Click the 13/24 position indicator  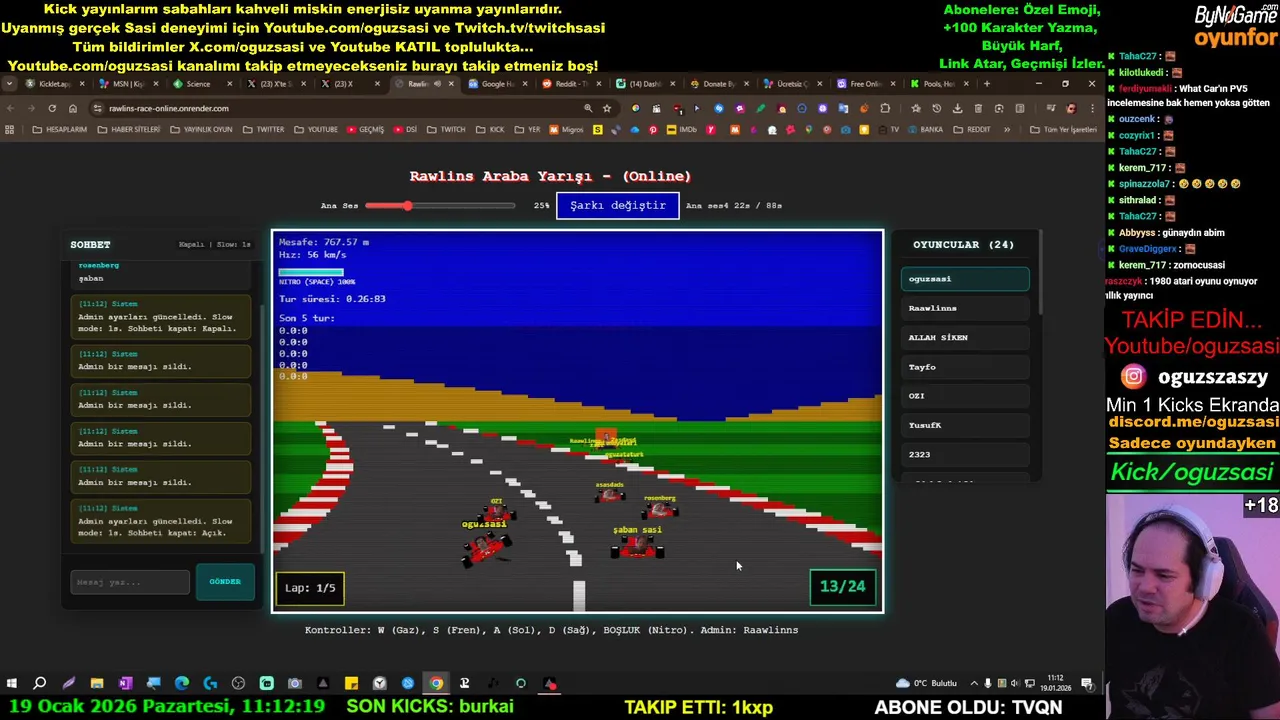click(842, 587)
